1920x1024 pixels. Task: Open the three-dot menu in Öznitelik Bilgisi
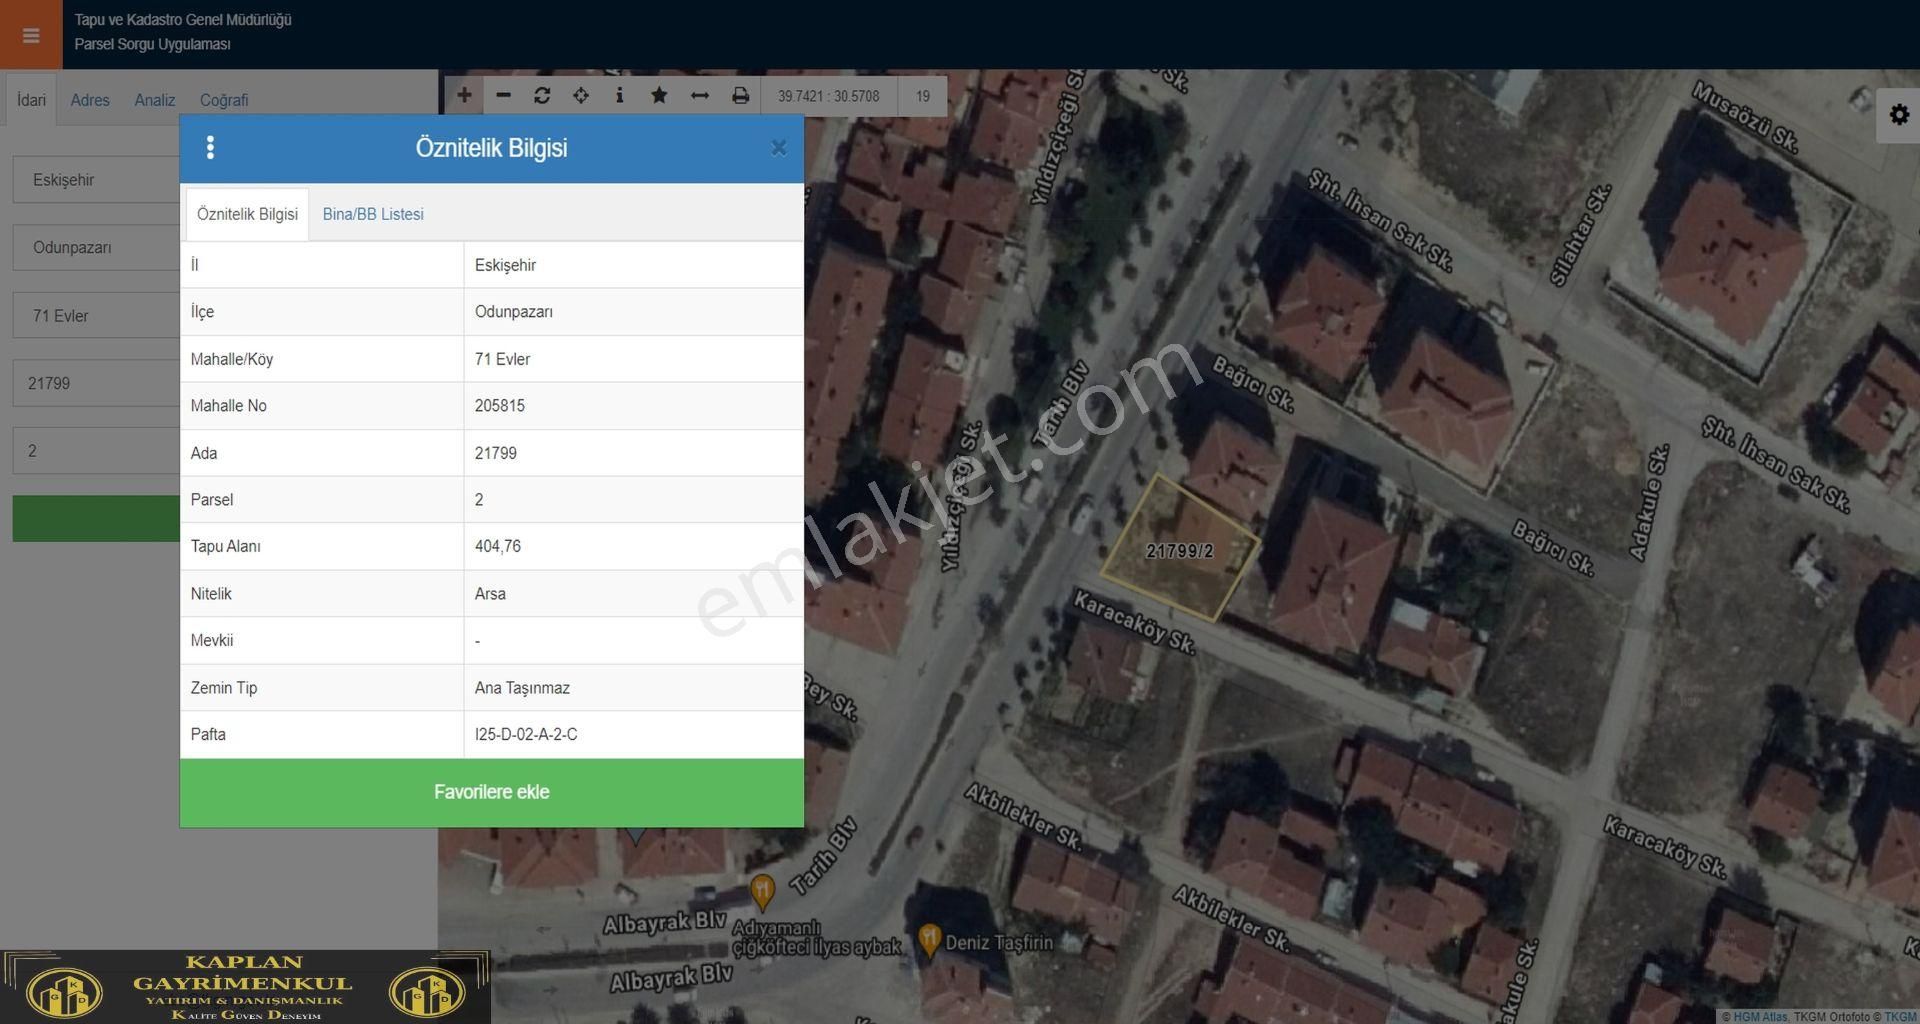210,148
